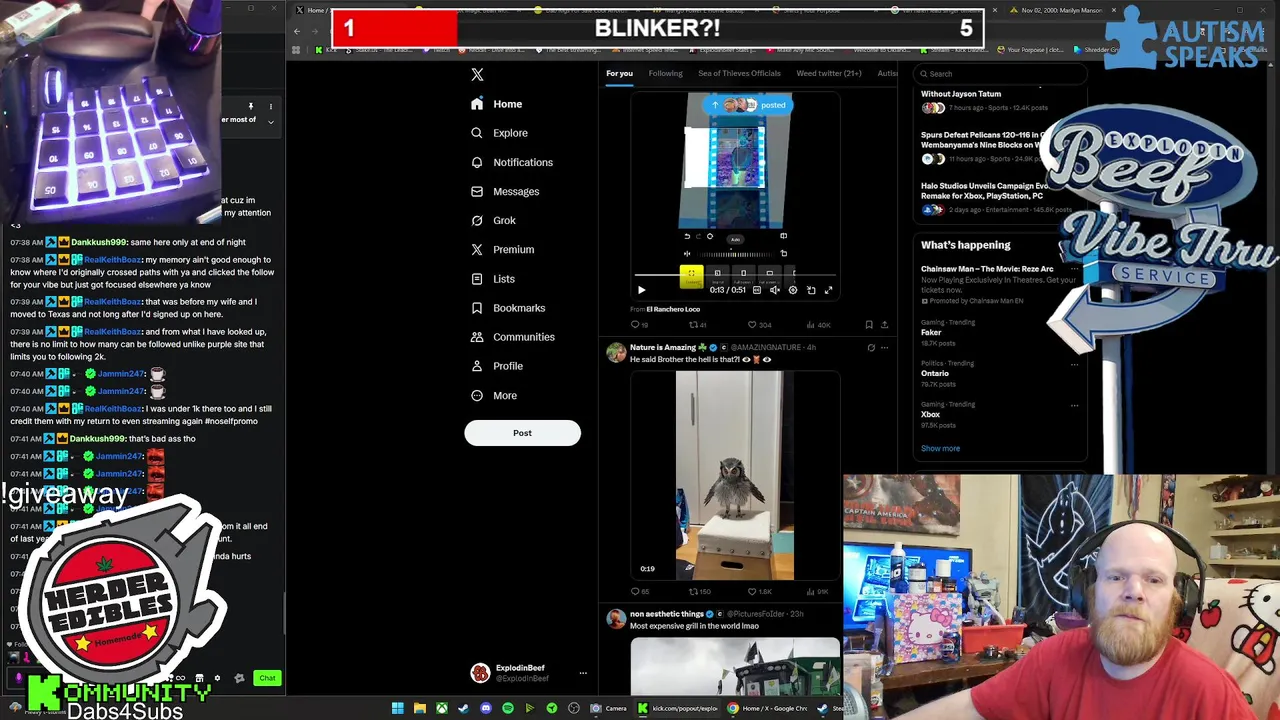The width and height of the screenshot is (1280, 720).
Task: Click the Communities sidebar icon
Action: [477, 337]
